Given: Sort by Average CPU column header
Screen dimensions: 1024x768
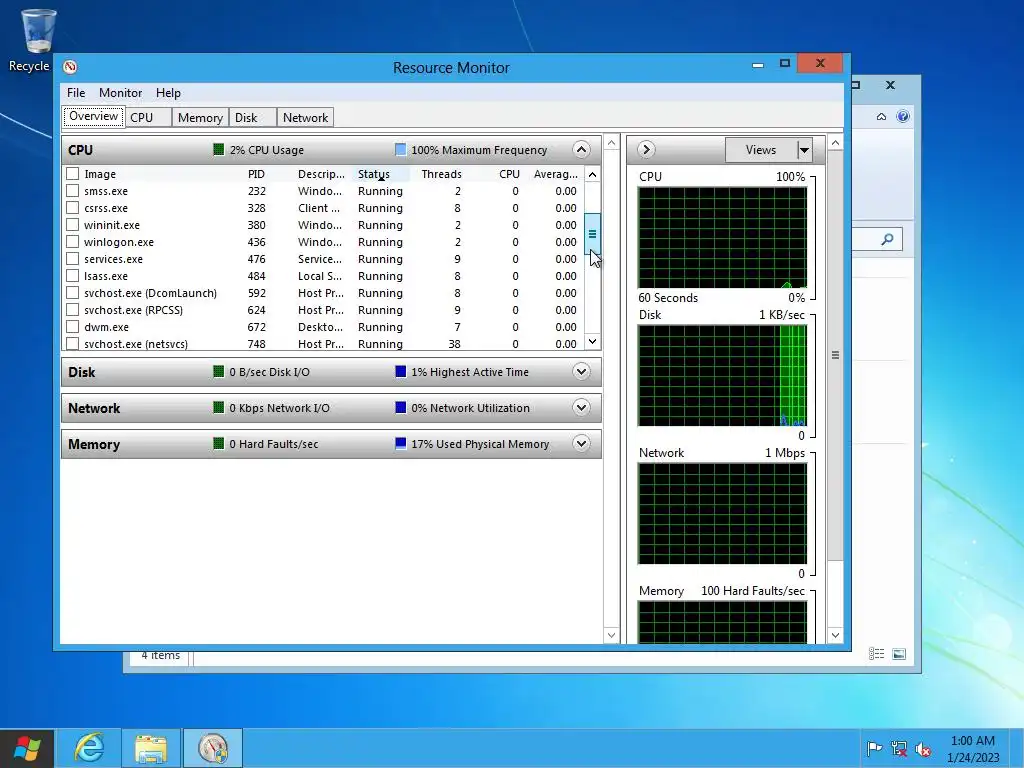Looking at the screenshot, I should click(555, 174).
